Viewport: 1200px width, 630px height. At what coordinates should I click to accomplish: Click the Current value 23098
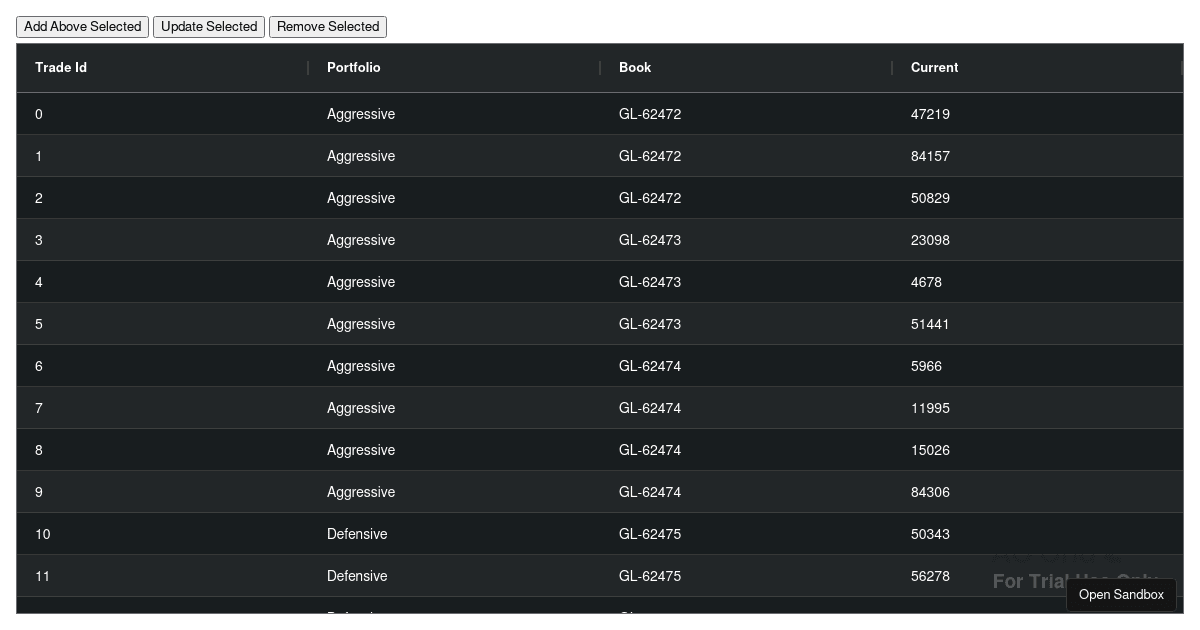tap(930, 240)
